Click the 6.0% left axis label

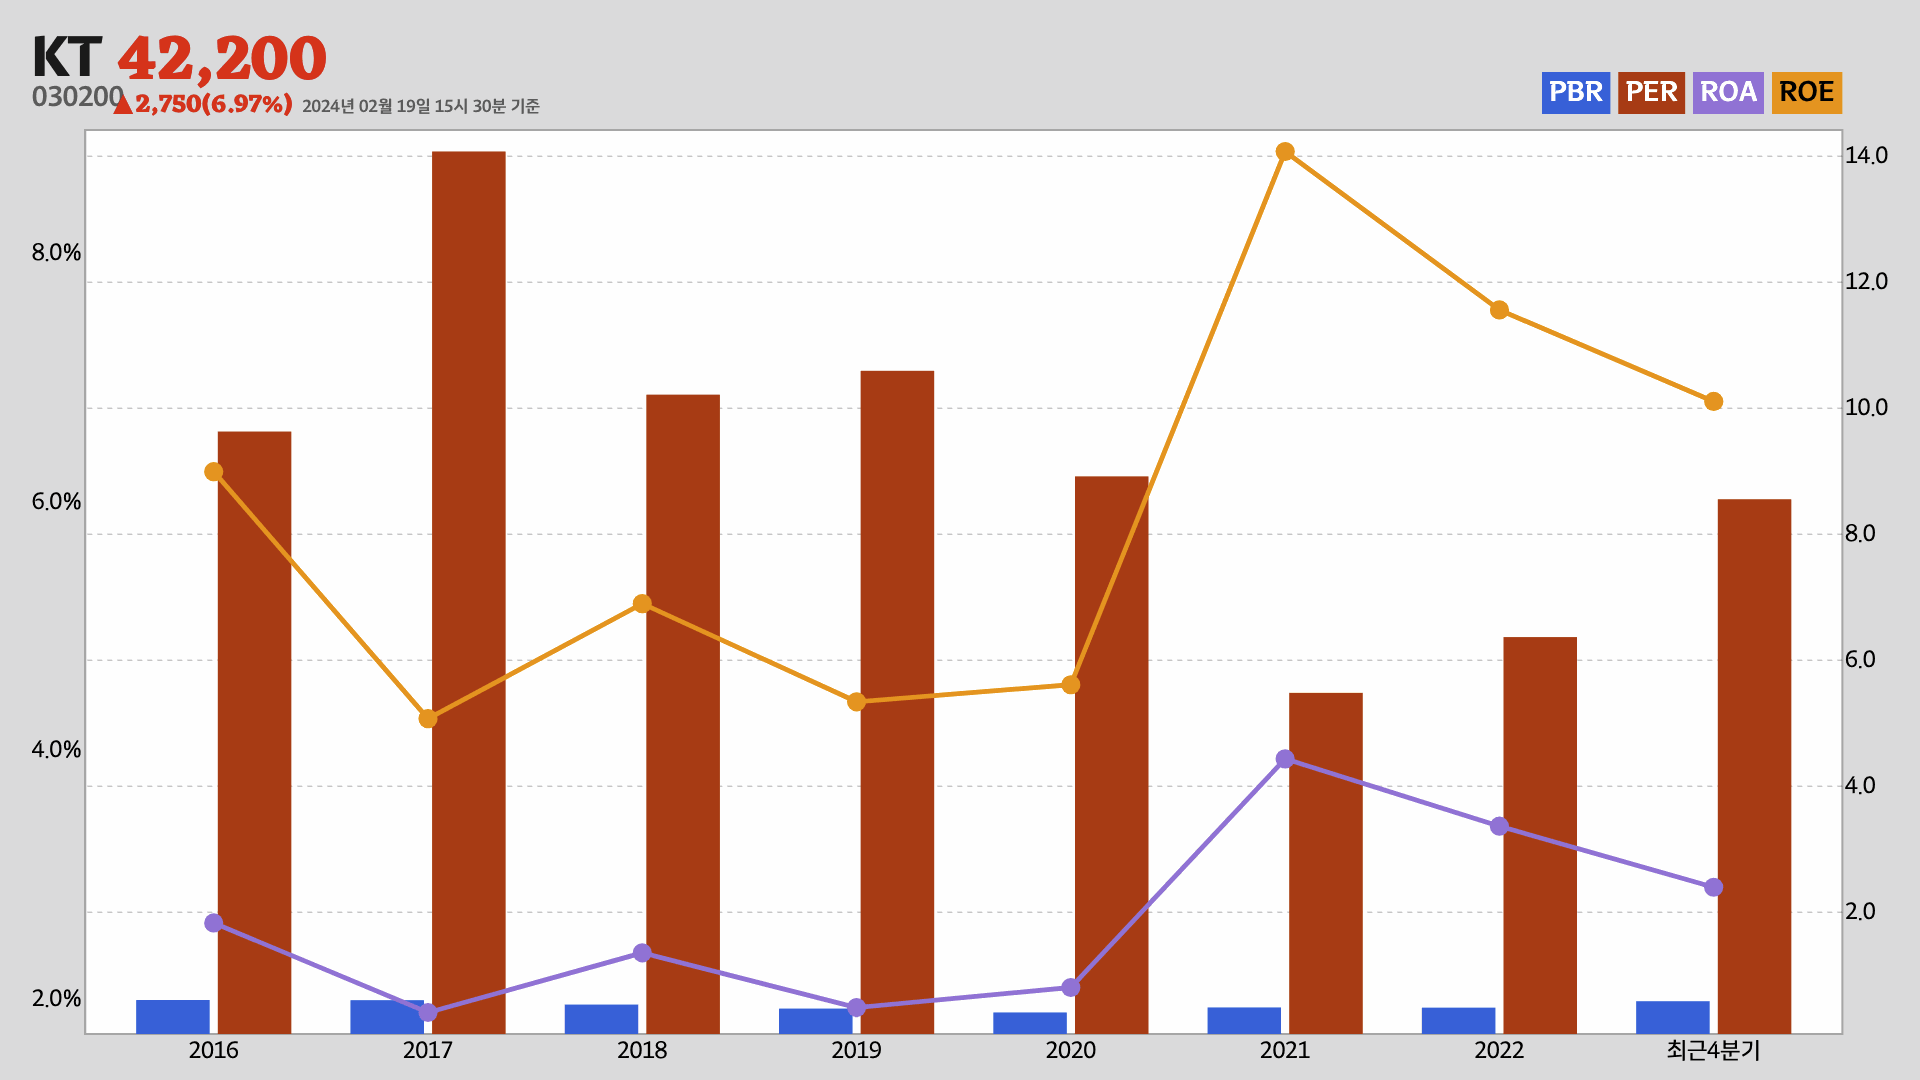(56, 502)
